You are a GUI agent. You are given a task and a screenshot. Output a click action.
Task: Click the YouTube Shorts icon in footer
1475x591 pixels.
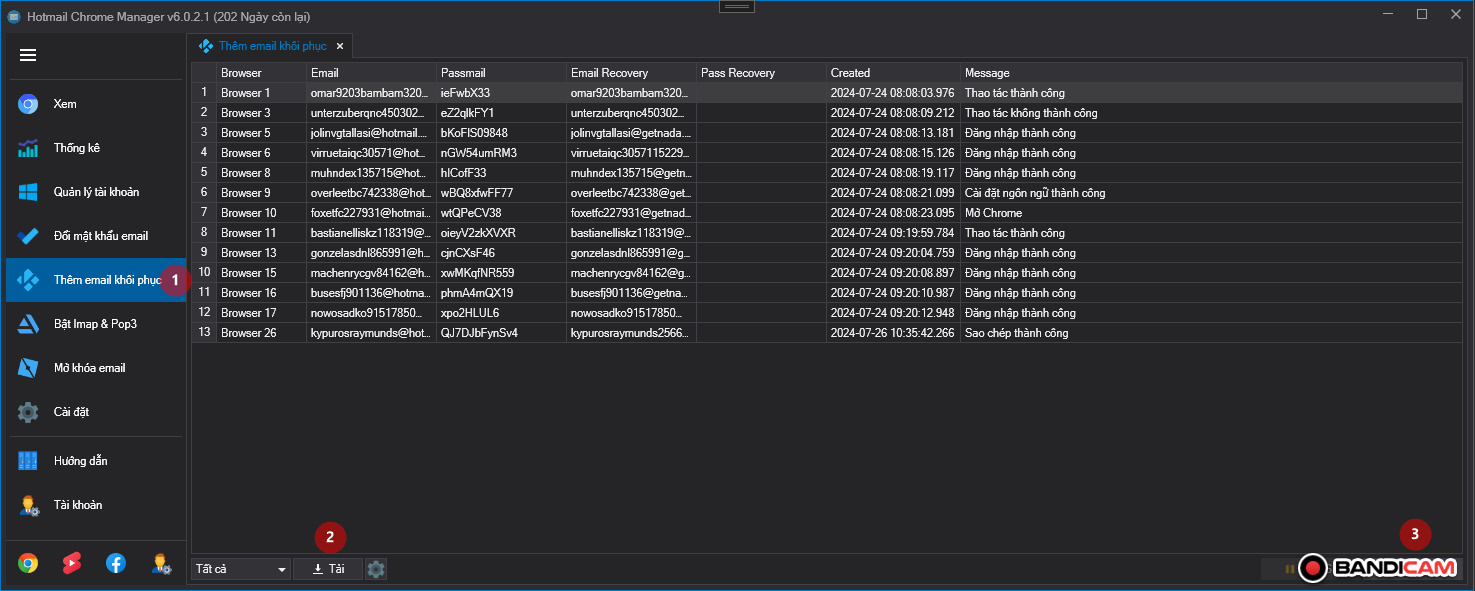coord(72,563)
